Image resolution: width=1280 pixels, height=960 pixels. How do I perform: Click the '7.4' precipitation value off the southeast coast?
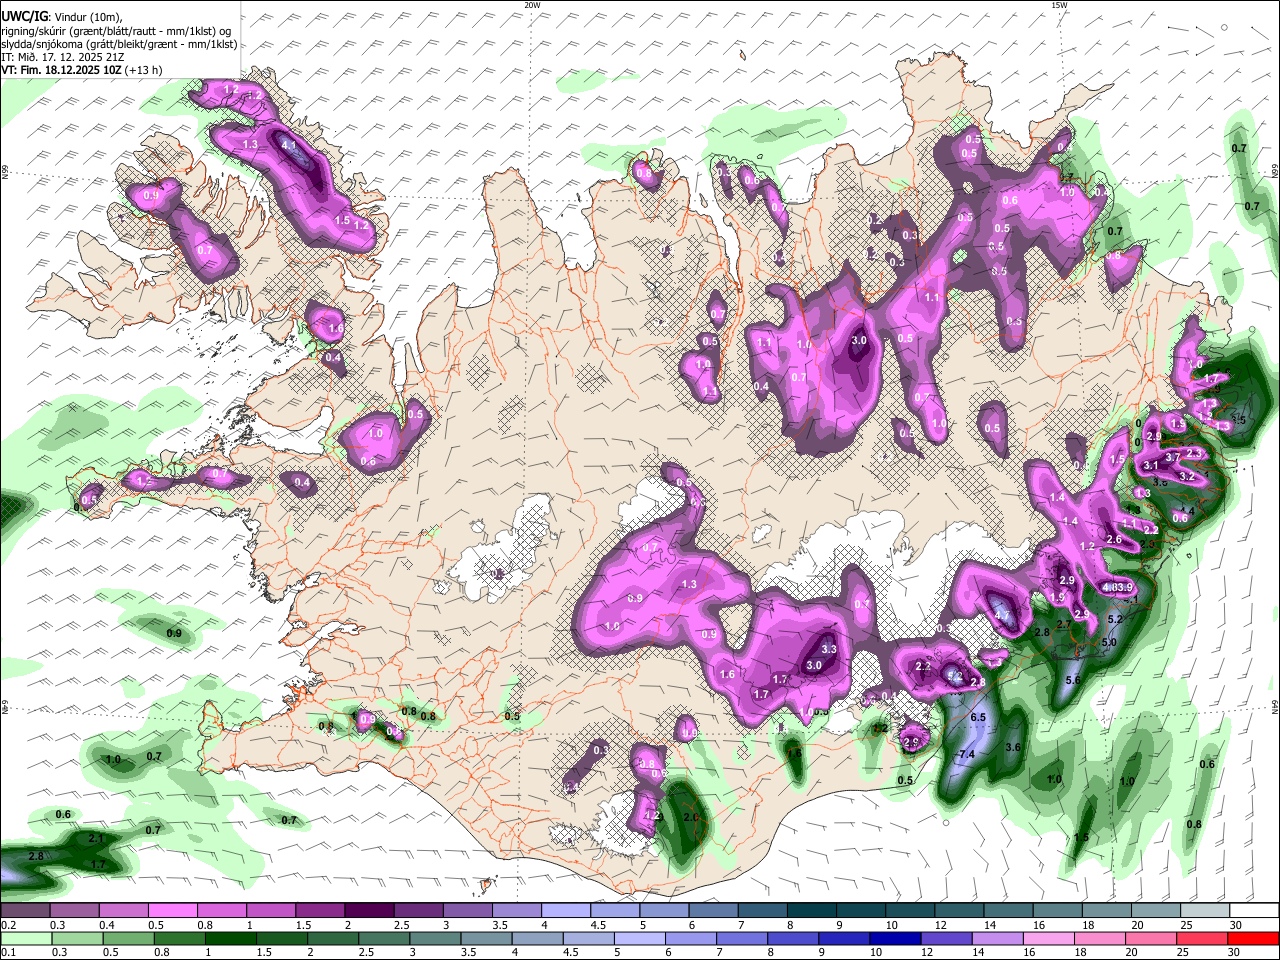966,754
